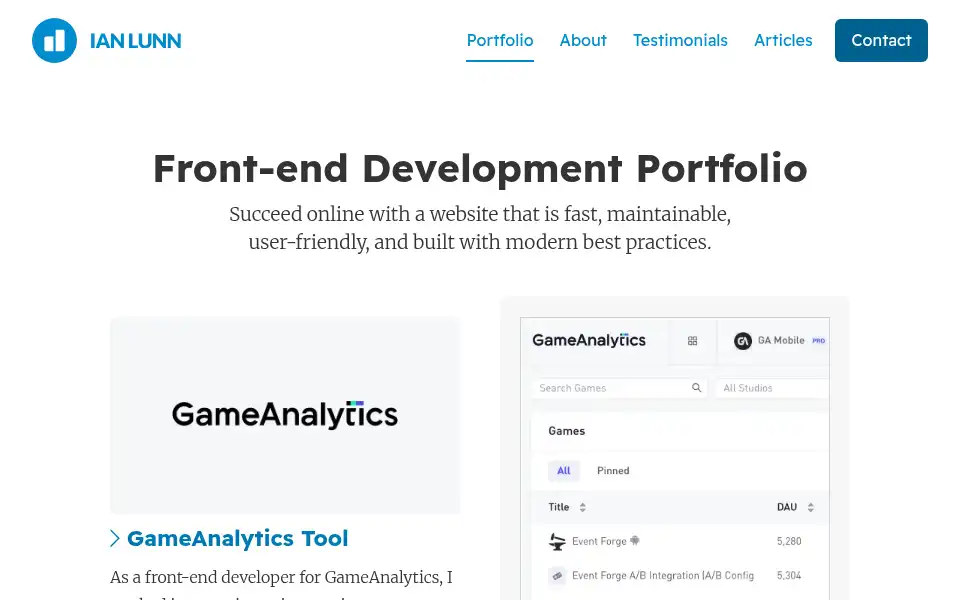This screenshot has height=600, width=960.
Task: Click the DAU value 5,304
Action: (x=789, y=576)
